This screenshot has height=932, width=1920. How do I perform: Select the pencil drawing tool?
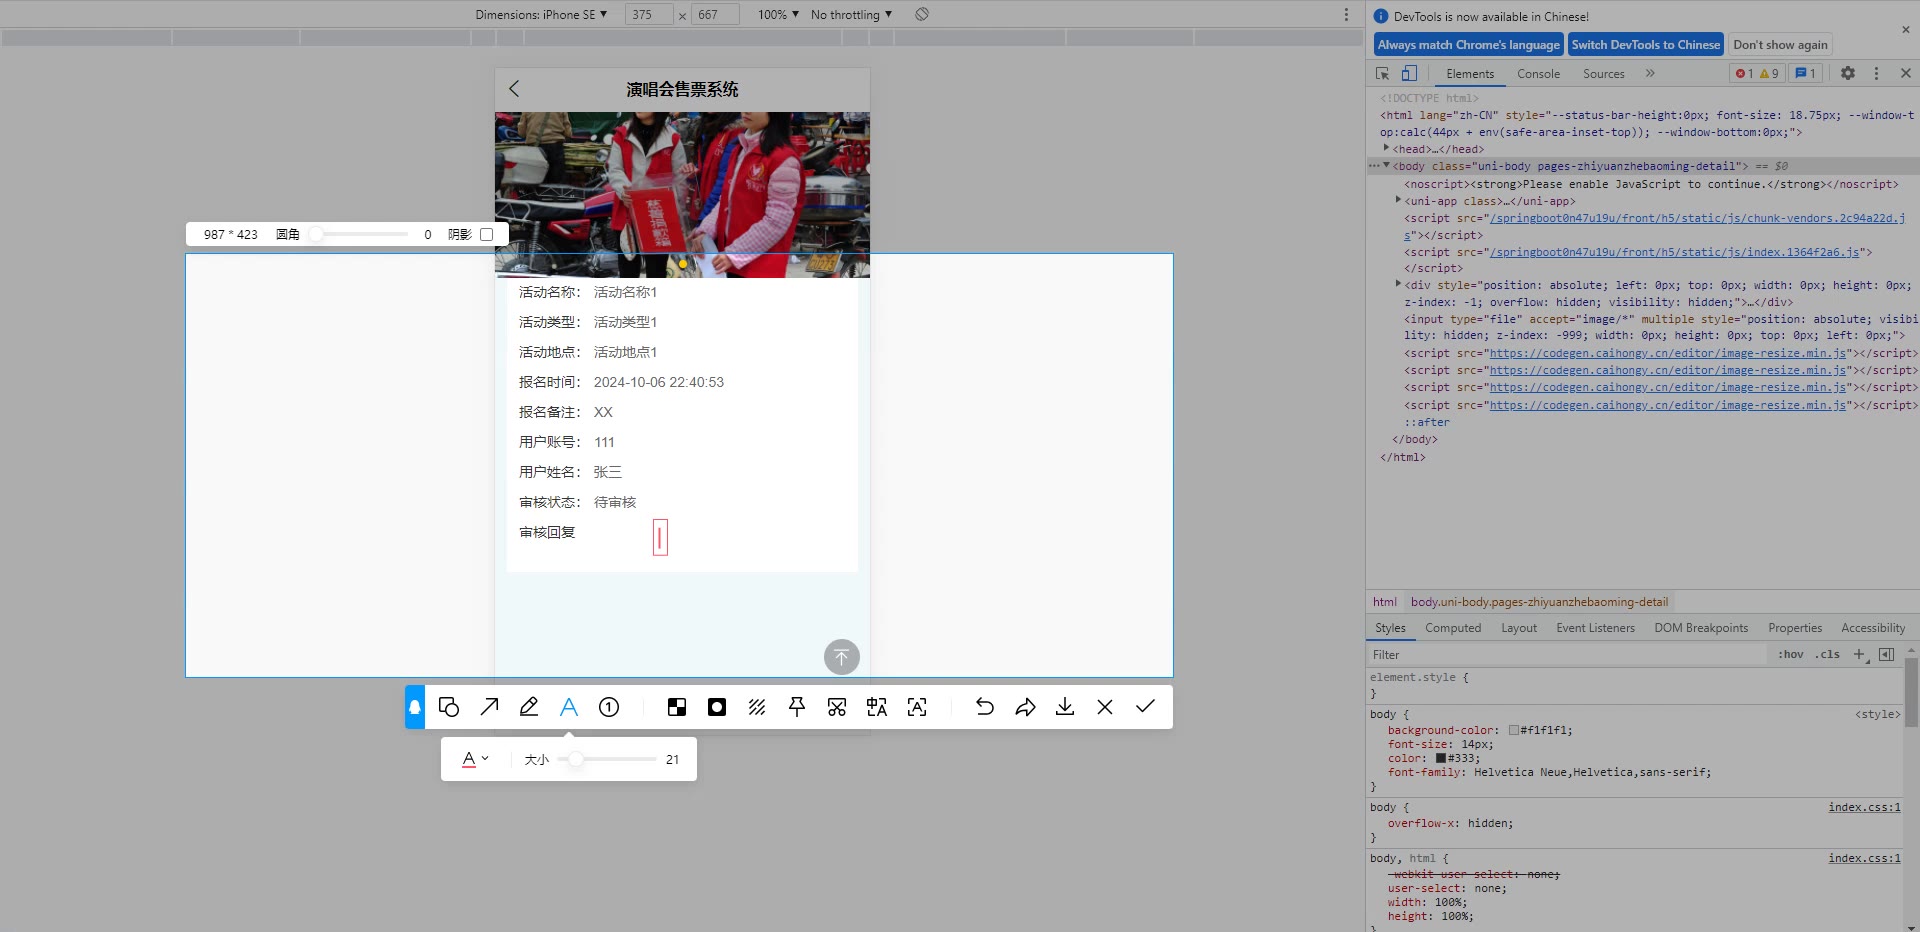click(529, 707)
